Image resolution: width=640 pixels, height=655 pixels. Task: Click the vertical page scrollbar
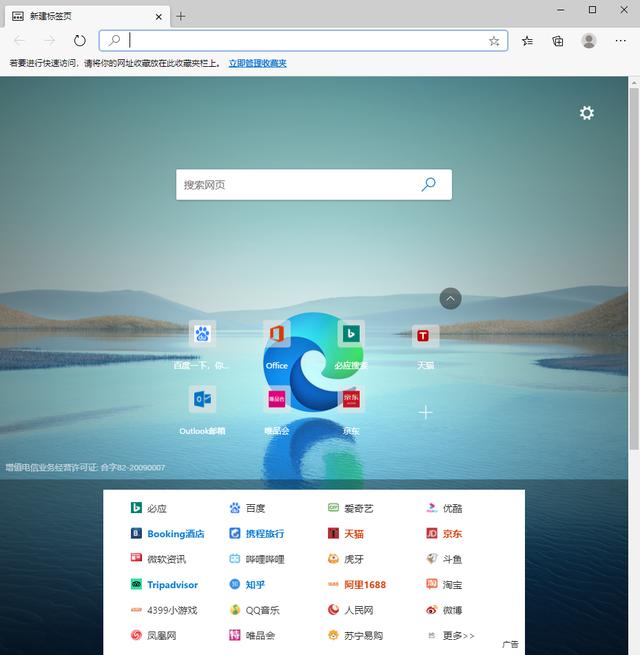pos(634,267)
